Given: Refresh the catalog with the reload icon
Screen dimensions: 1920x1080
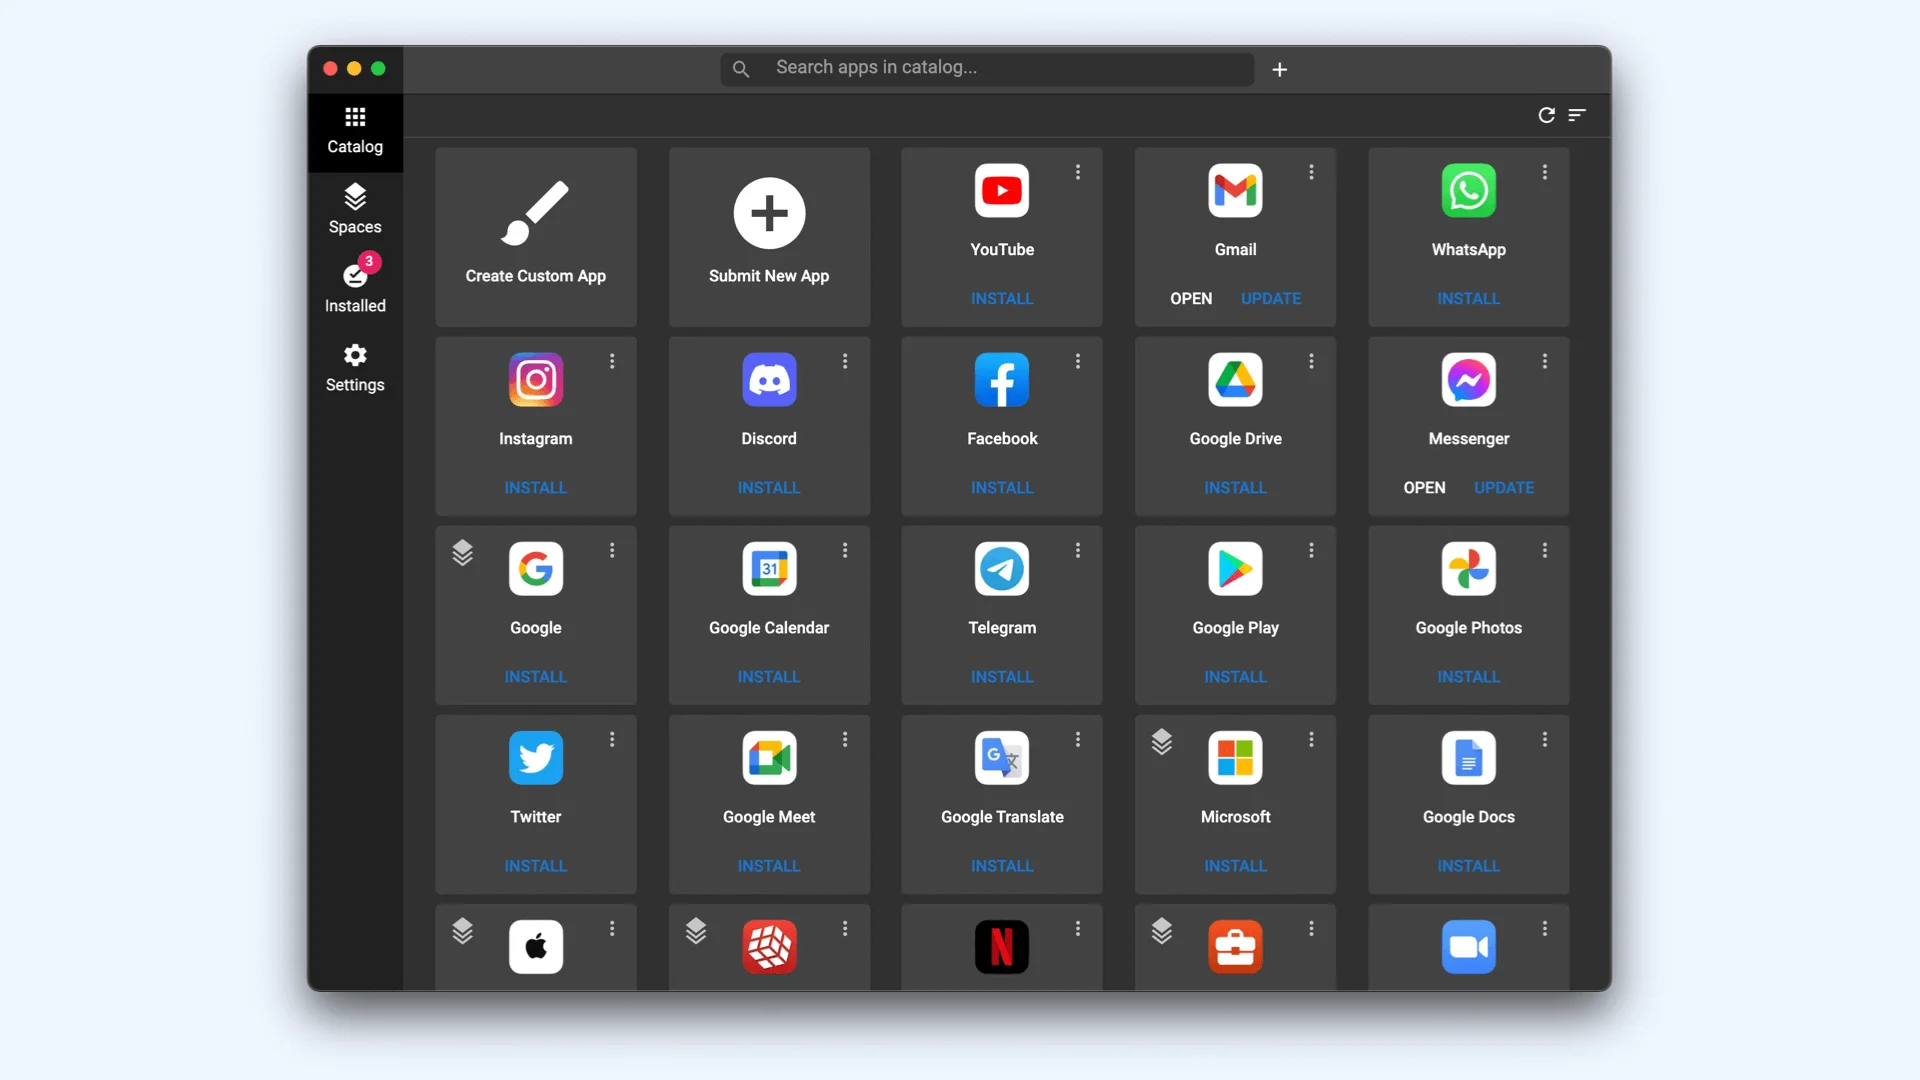Looking at the screenshot, I should pos(1546,115).
